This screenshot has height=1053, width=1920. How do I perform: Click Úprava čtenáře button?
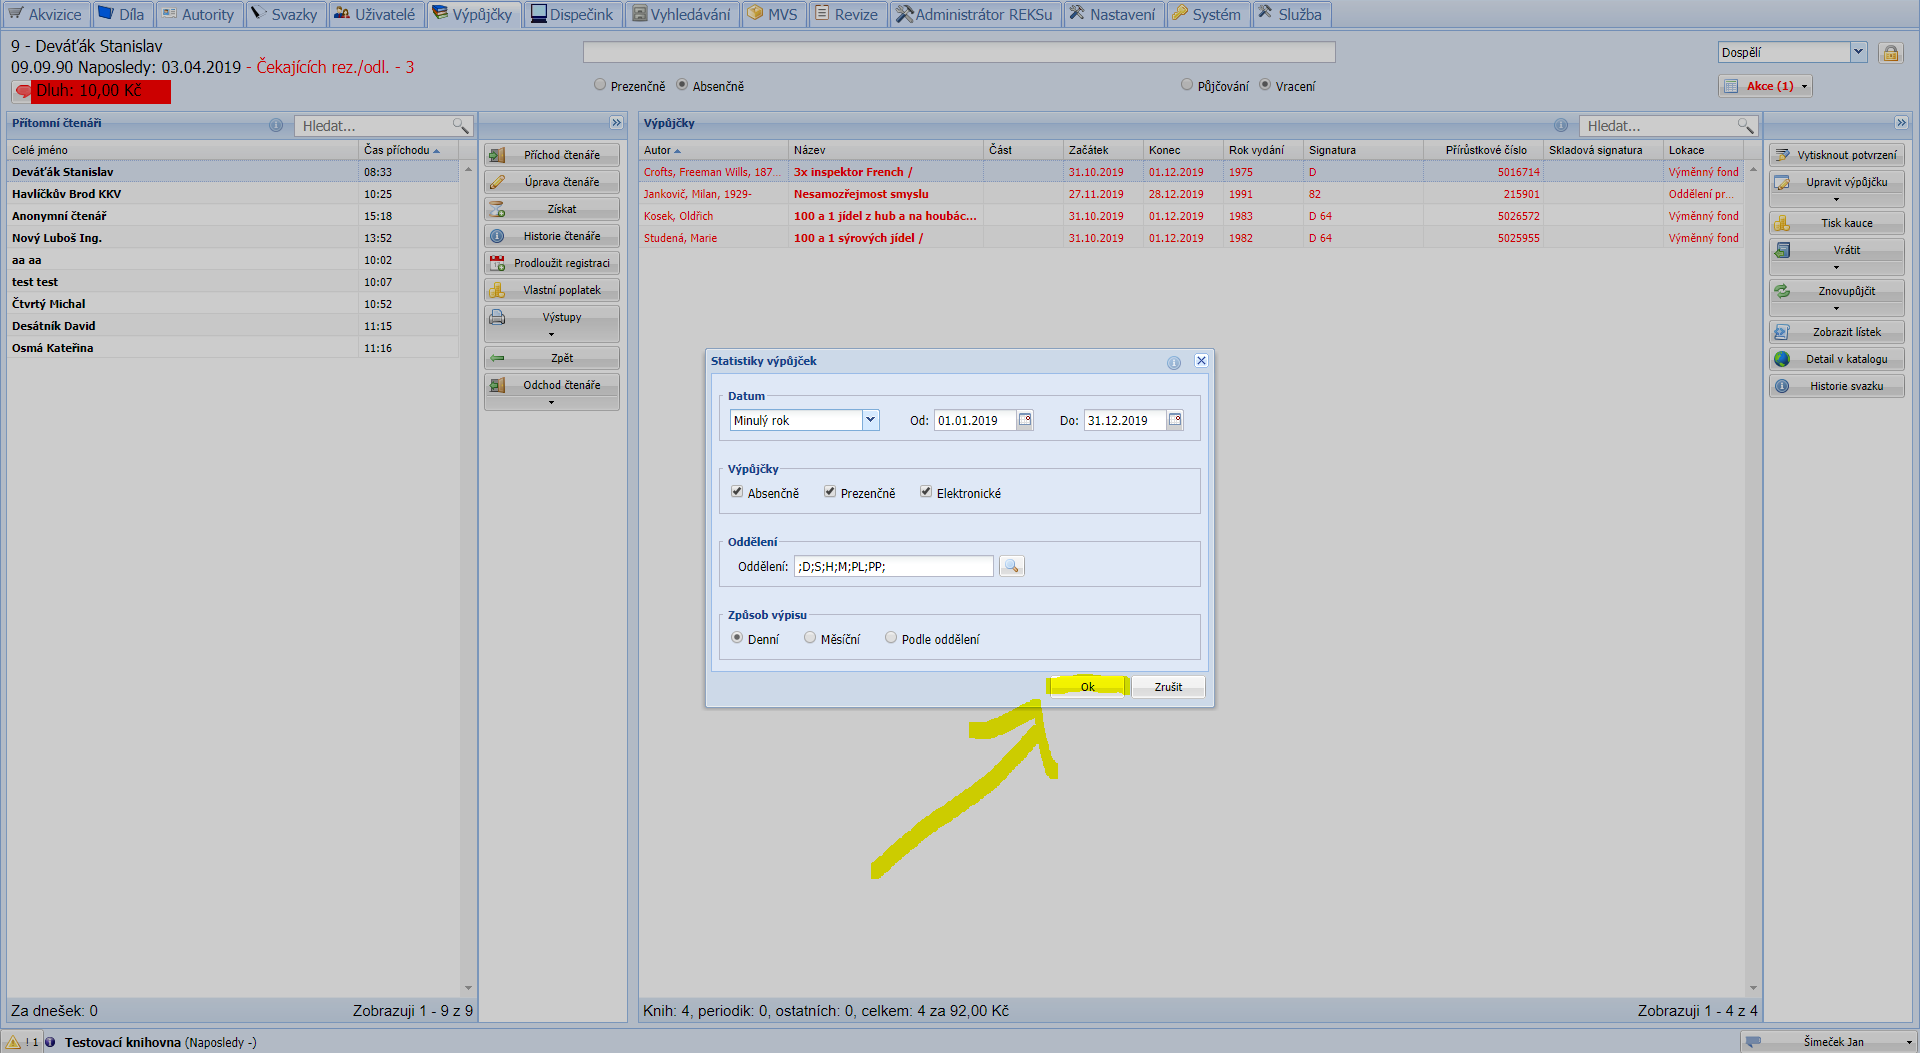[552, 182]
